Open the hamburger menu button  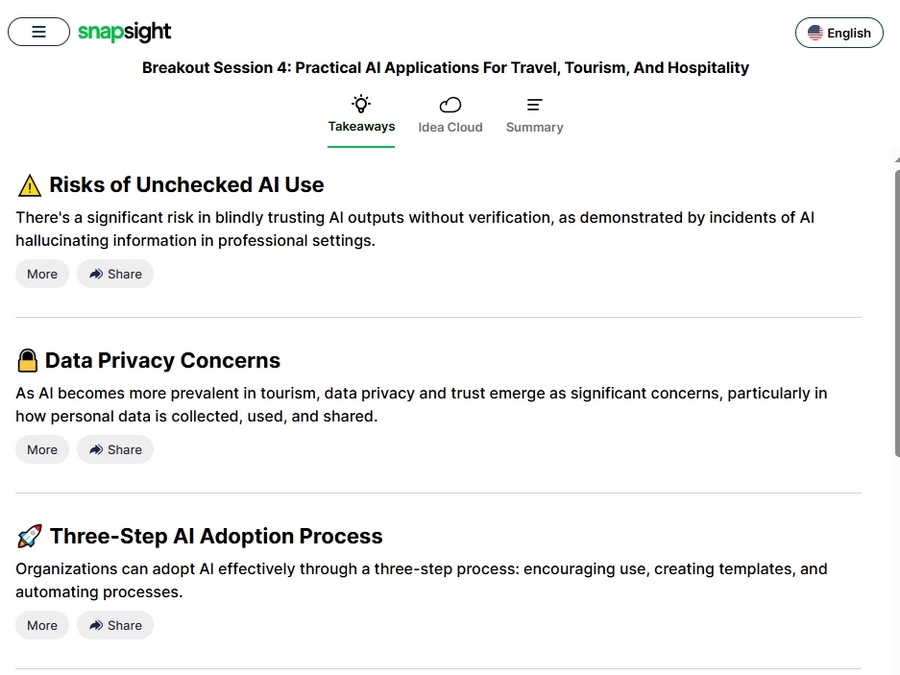[x=38, y=32]
